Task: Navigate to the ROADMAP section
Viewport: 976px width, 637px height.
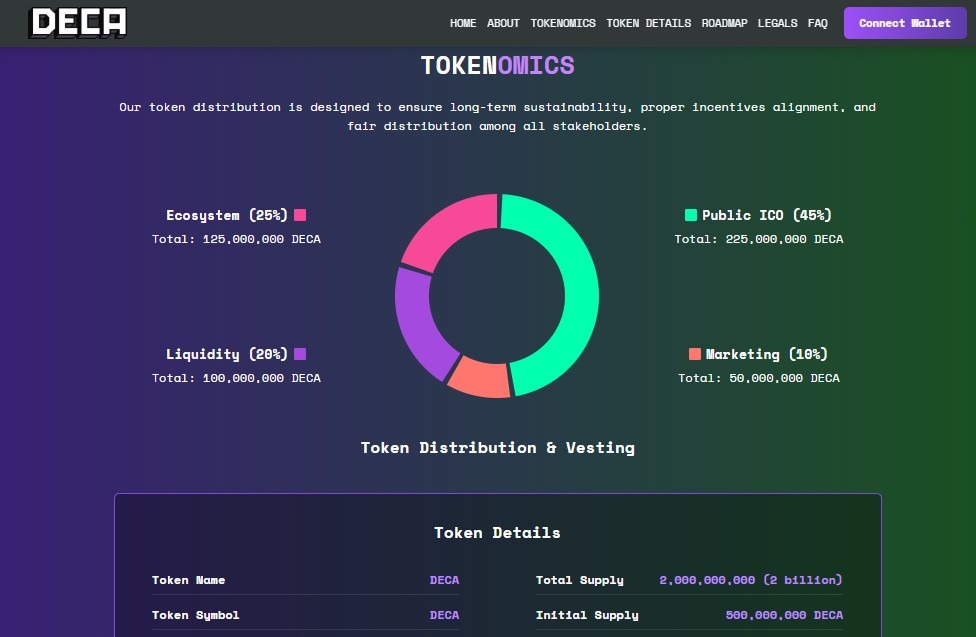Action: tap(724, 23)
